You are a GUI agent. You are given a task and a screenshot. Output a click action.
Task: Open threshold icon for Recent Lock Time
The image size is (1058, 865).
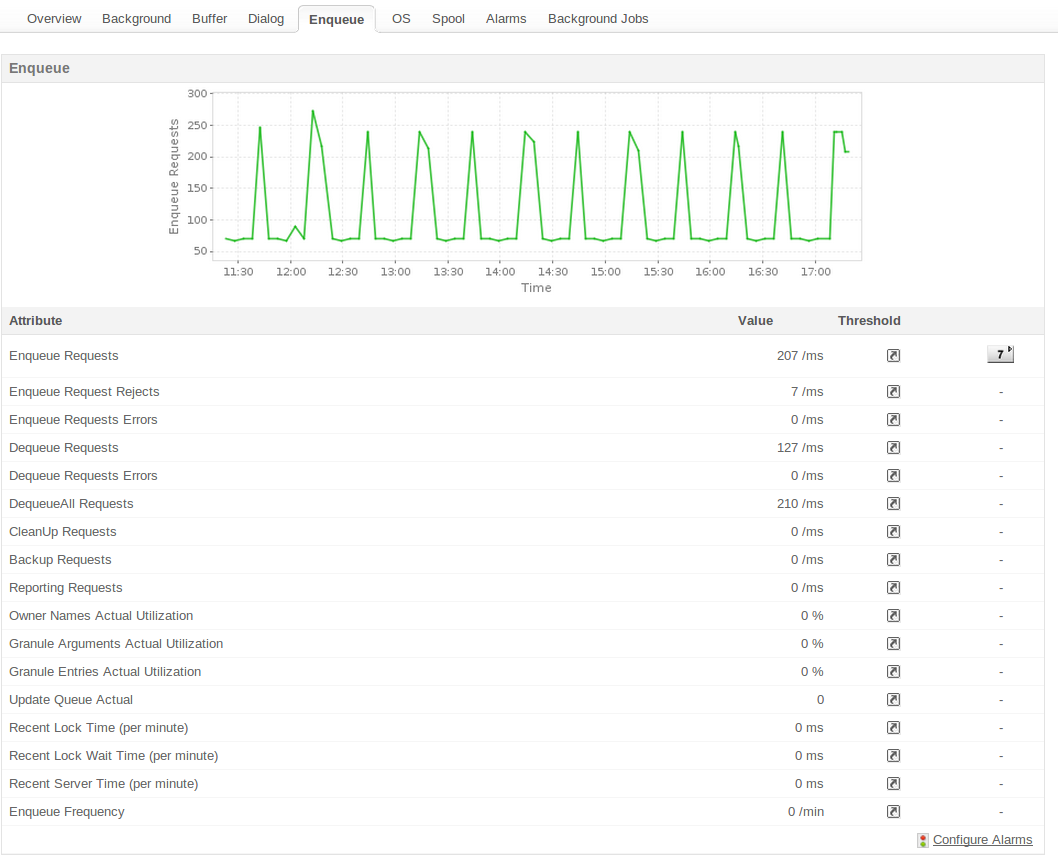pyautogui.click(x=893, y=728)
